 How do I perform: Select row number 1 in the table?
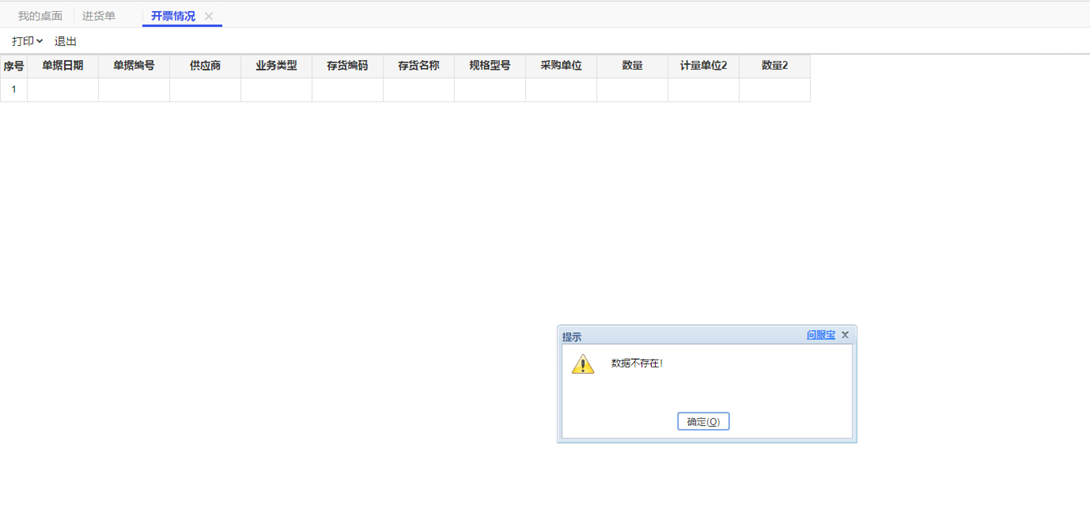[x=14, y=90]
